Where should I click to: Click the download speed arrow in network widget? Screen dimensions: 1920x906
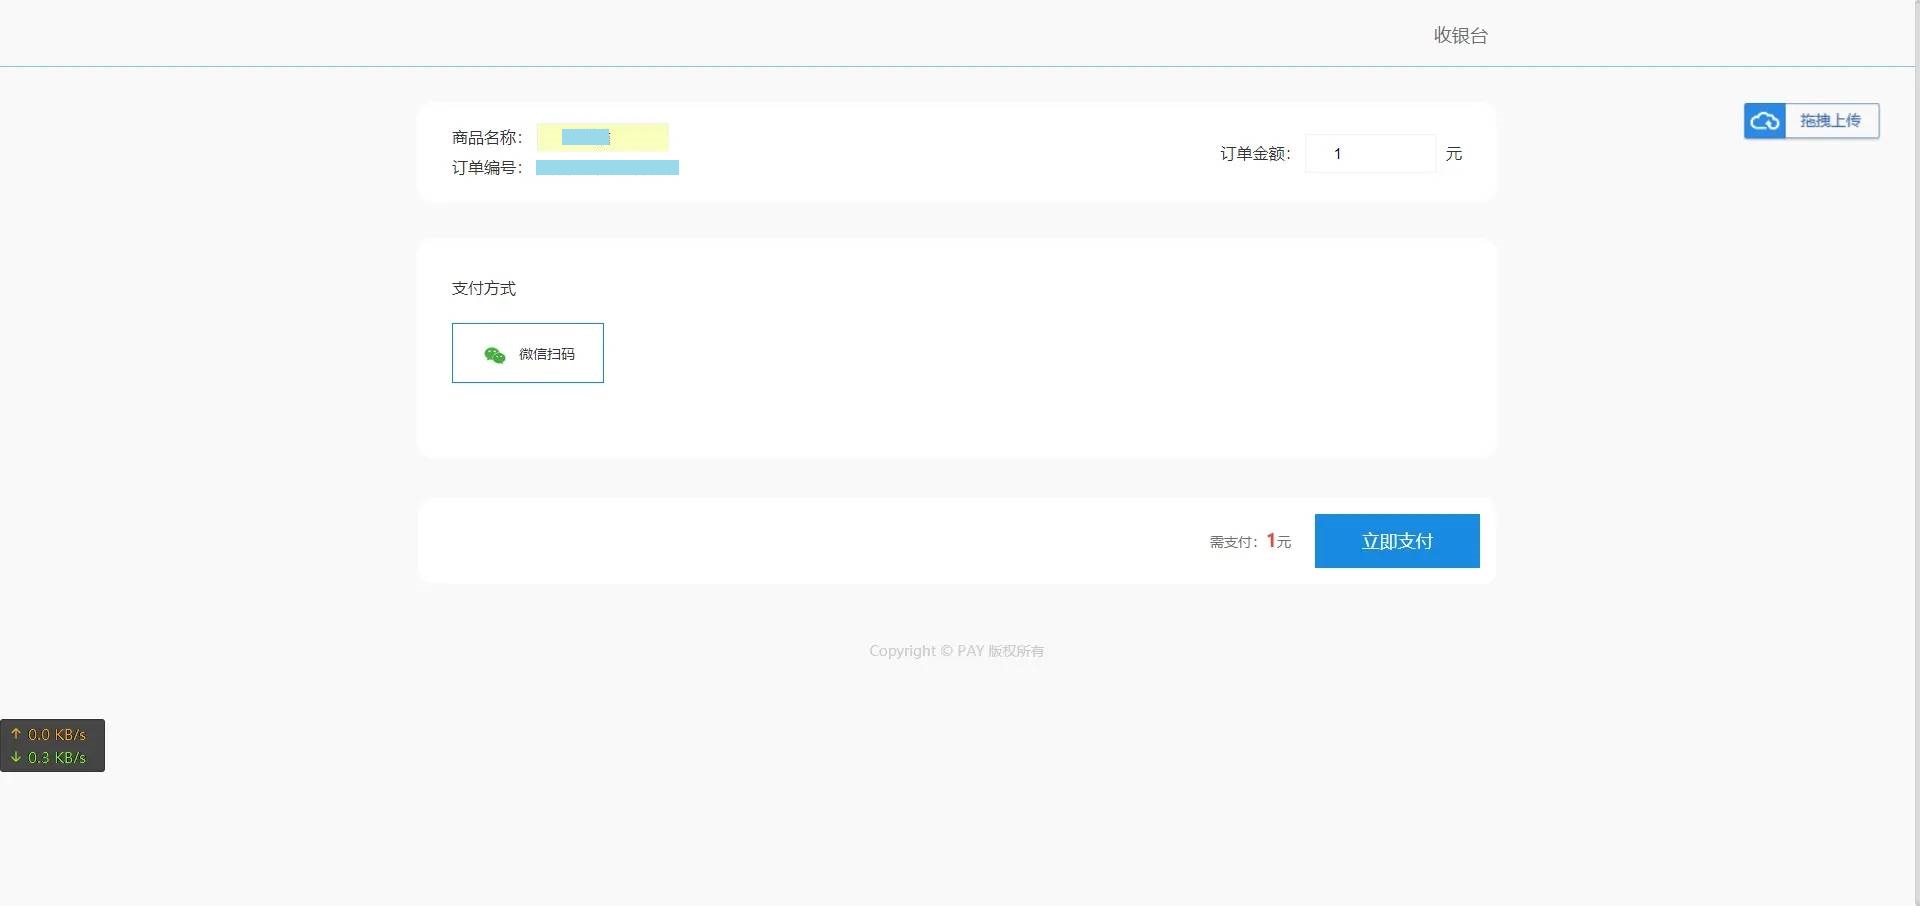(x=16, y=757)
